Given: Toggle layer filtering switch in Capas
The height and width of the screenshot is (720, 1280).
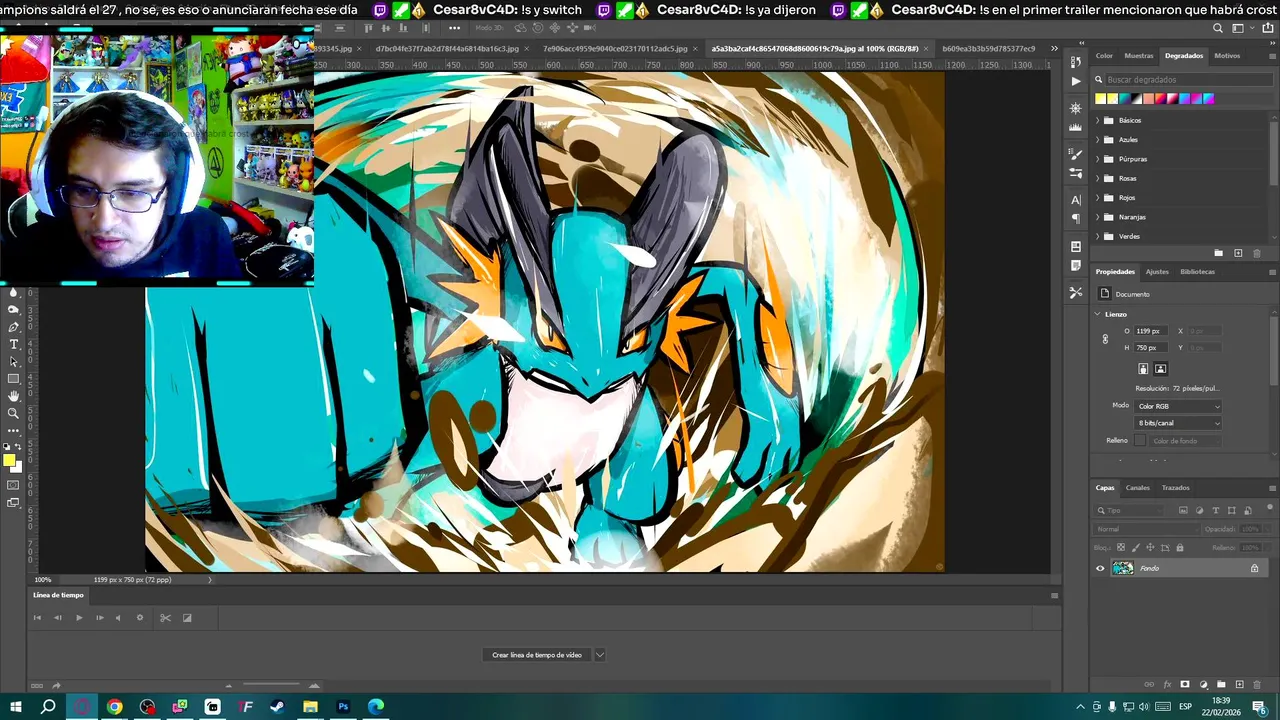Looking at the screenshot, I should coord(1270,507).
